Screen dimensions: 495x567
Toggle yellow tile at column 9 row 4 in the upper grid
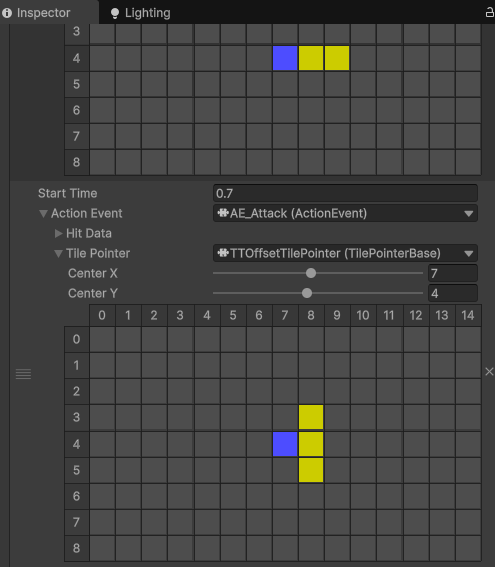(x=337, y=58)
